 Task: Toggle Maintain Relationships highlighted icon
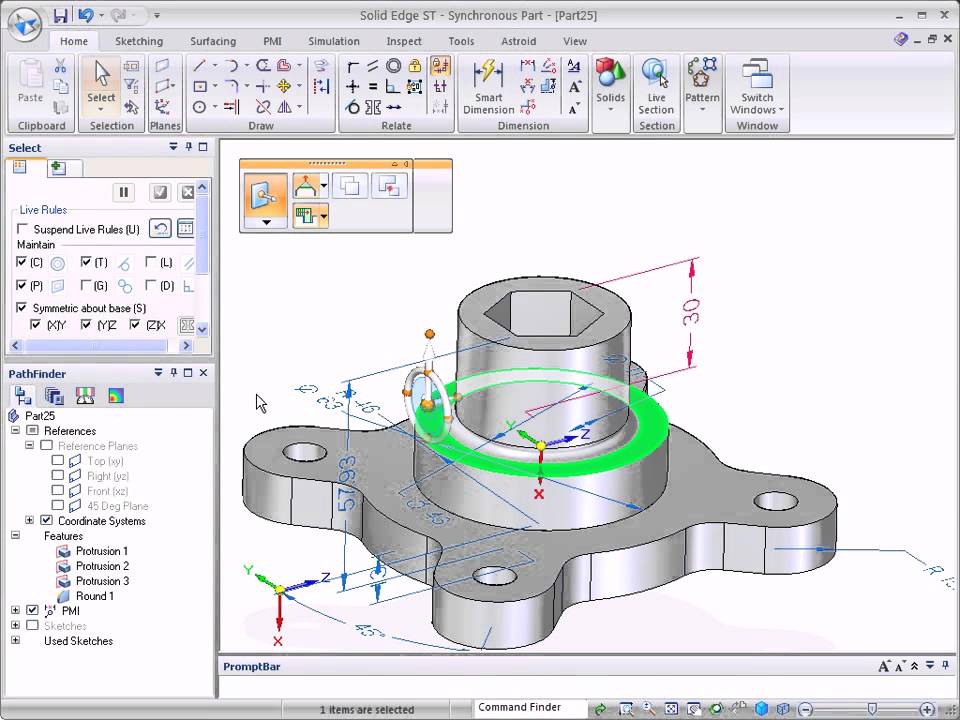click(440, 66)
